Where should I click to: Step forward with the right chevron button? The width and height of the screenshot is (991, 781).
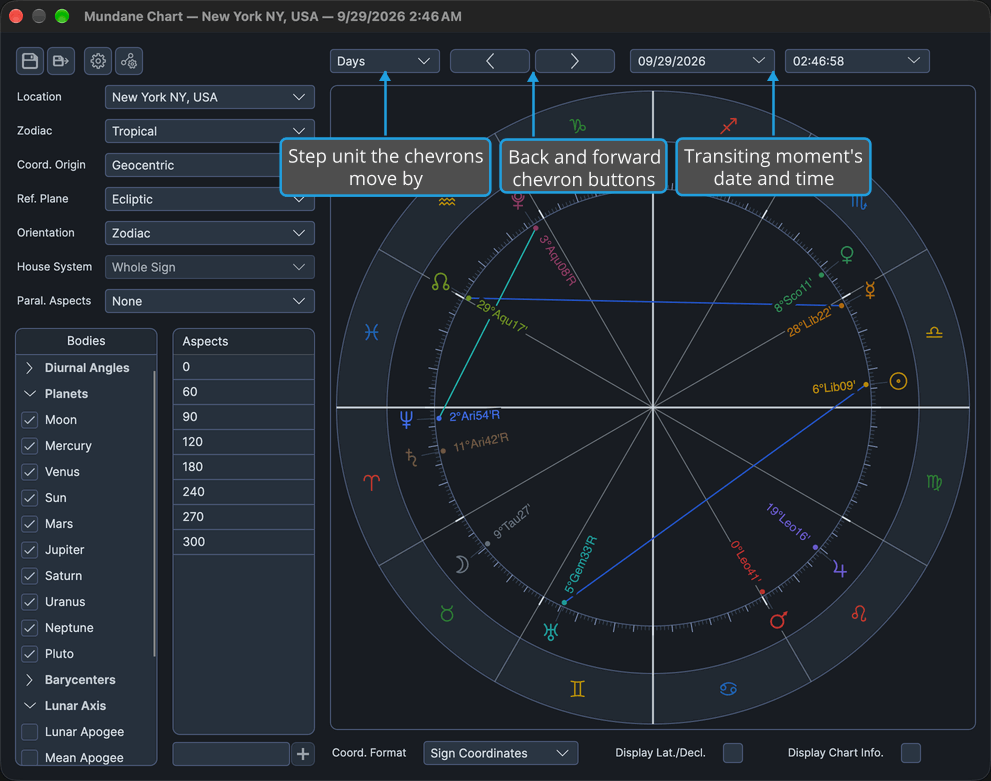575,61
